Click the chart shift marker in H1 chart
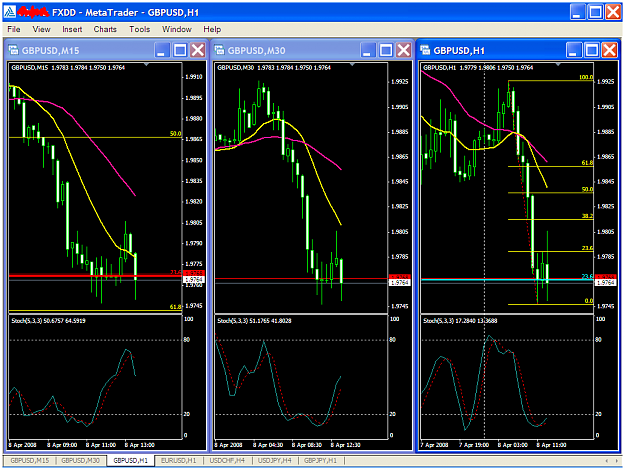Image resolution: width=625 pixels, height=470 pixels. pos(558,65)
